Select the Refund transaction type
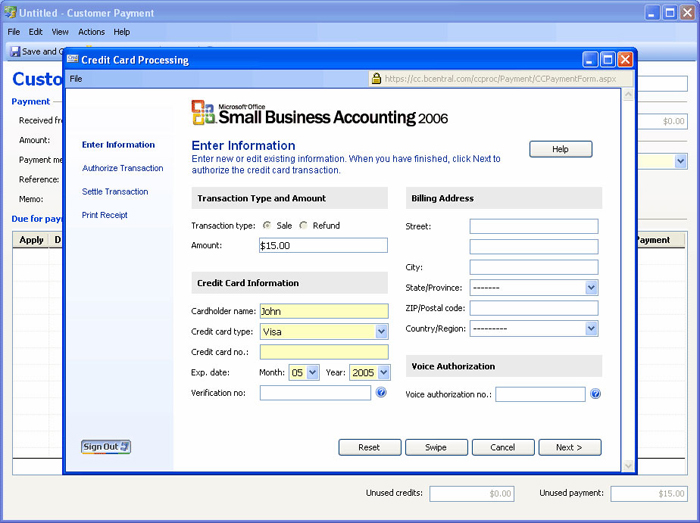Image resolution: width=700 pixels, height=523 pixels. click(303, 226)
